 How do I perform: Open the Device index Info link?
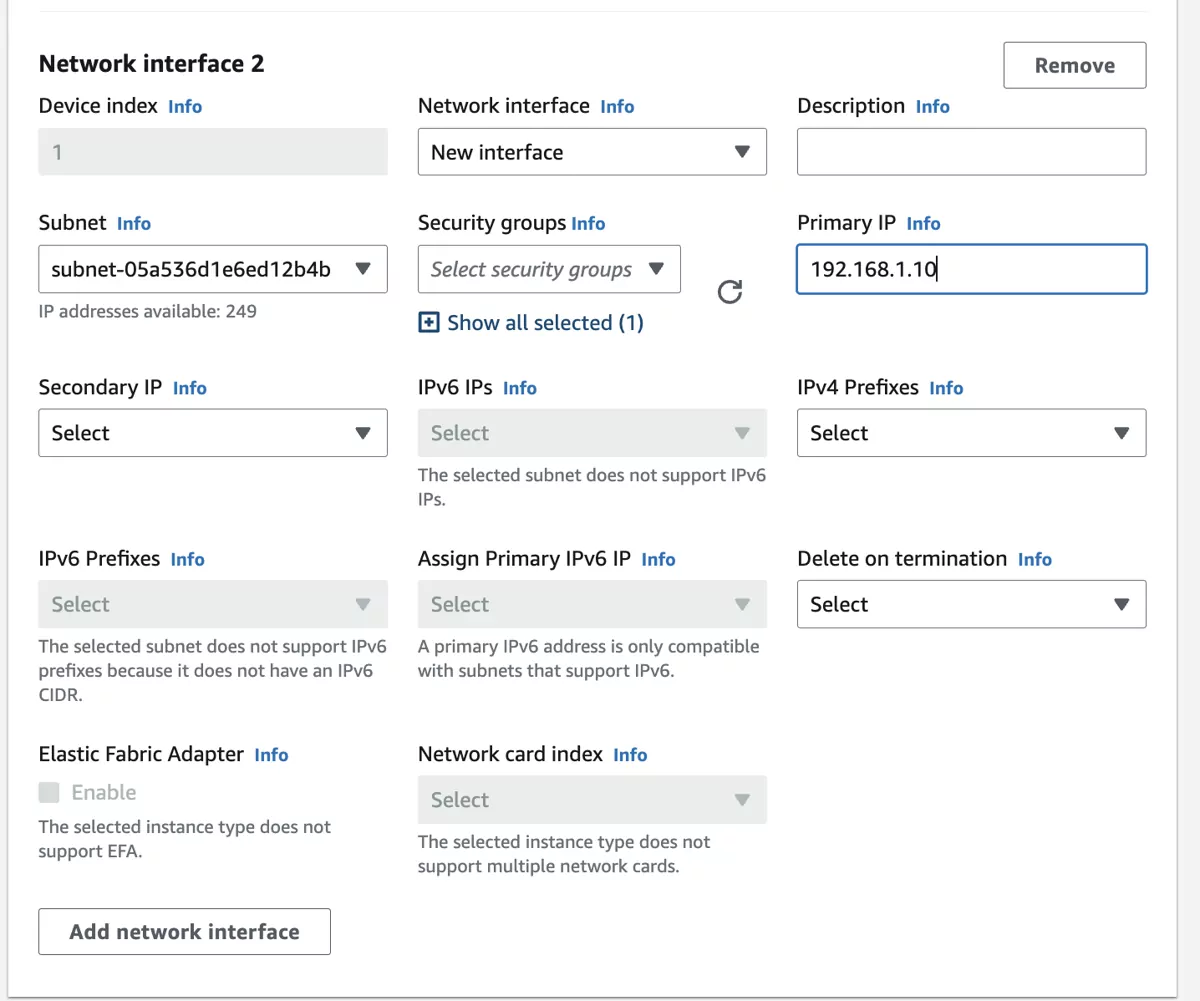[185, 106]
